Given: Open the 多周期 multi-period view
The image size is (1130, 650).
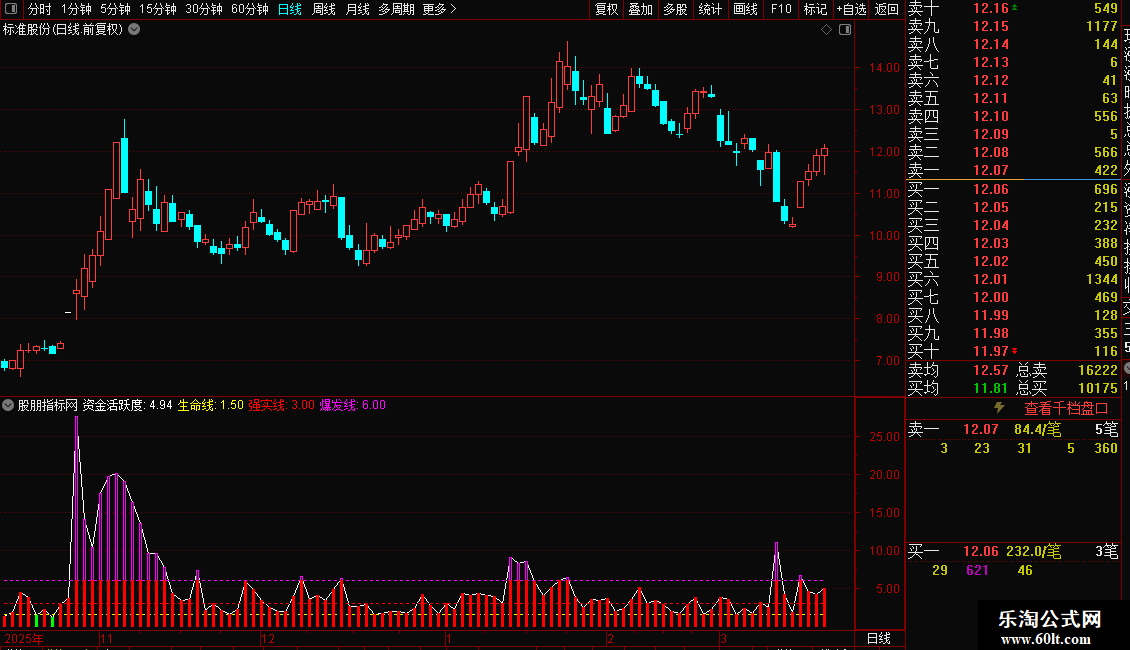Looking at the screenshot, I should [396, 9].
